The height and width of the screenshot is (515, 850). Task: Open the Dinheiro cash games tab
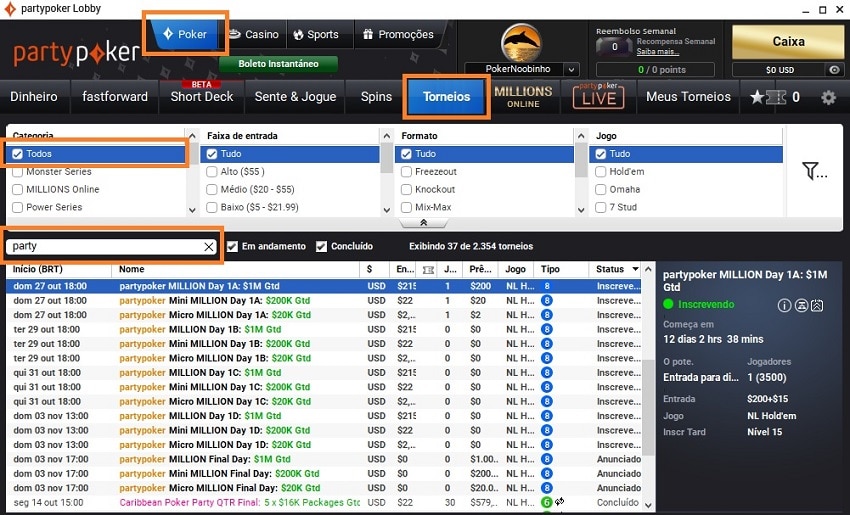click(x=34, y=97)
